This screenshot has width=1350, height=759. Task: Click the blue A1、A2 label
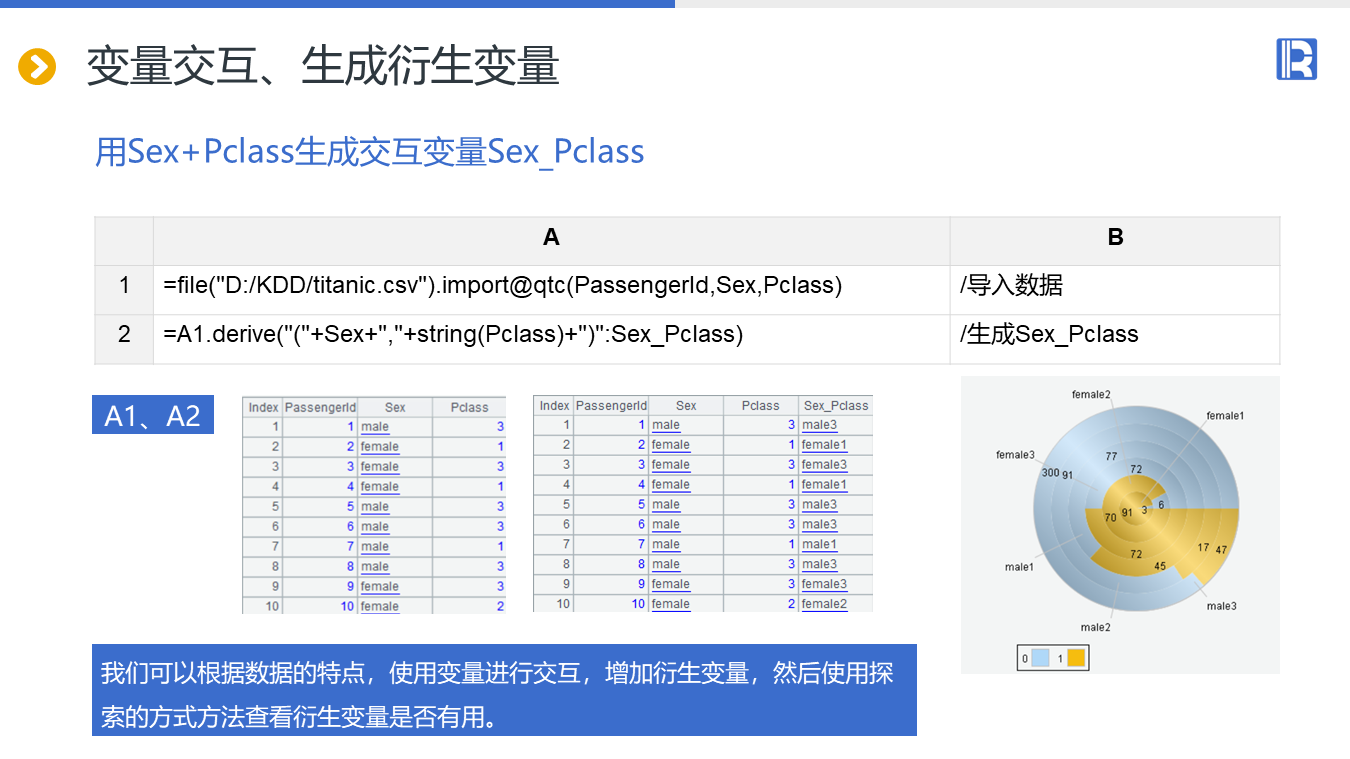[x=153, y=415]
